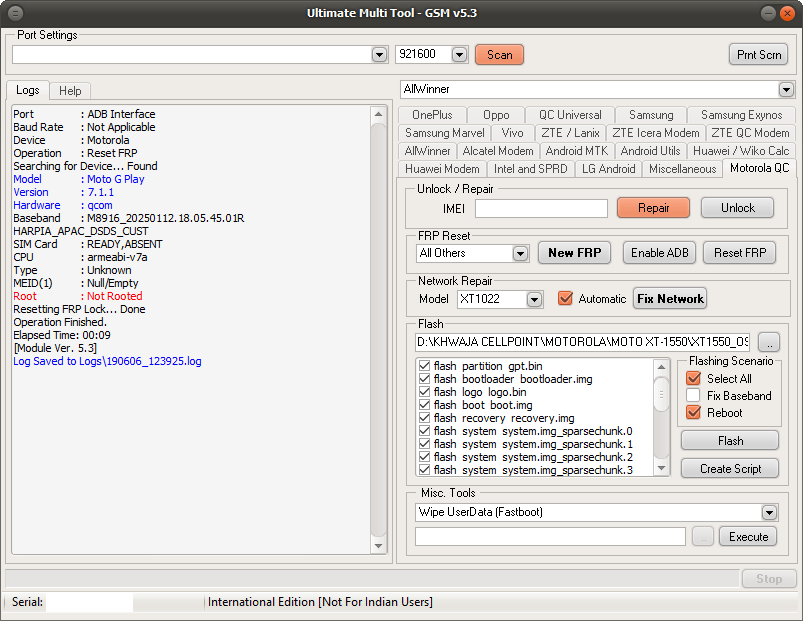Open the All Others FRP dropdown
803x621 pixels.
point(520,253)
